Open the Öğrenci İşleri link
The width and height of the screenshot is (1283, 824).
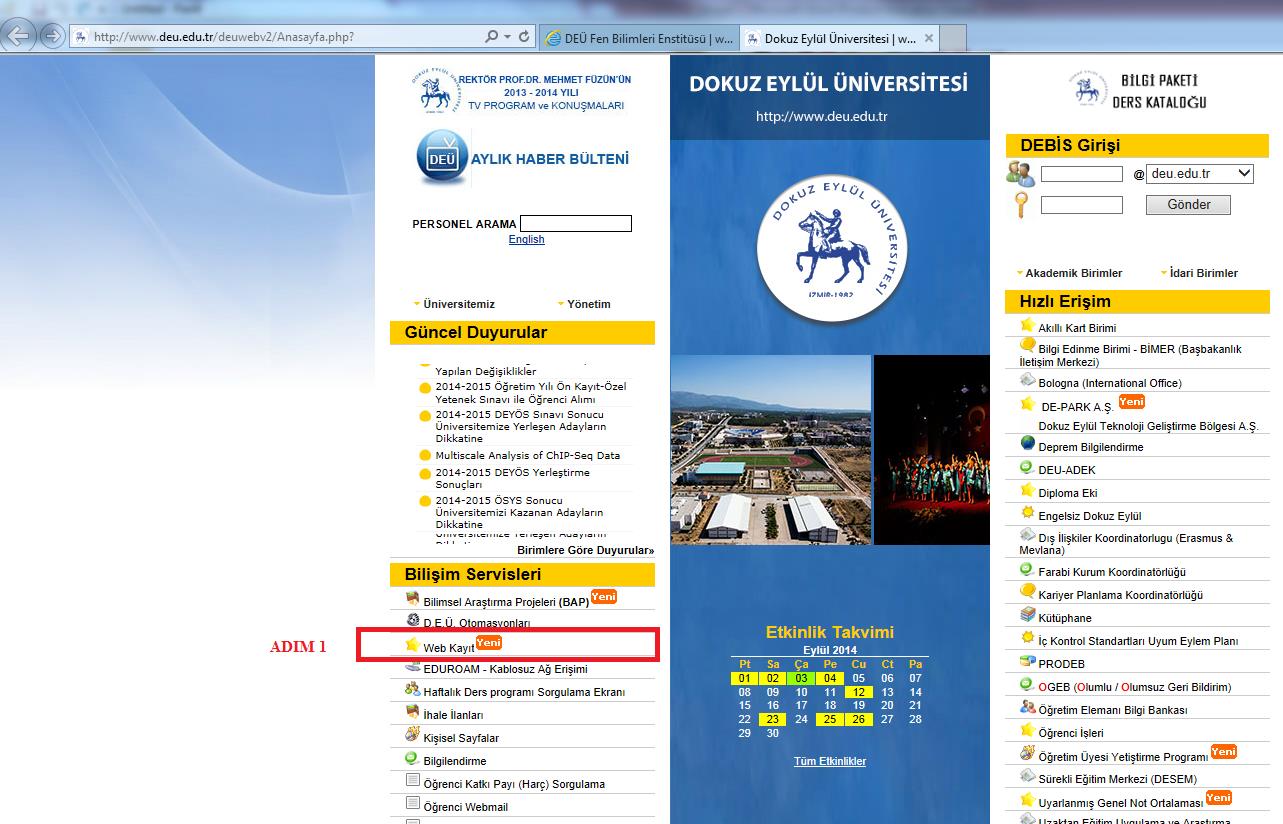click(x=1071, y=734)
